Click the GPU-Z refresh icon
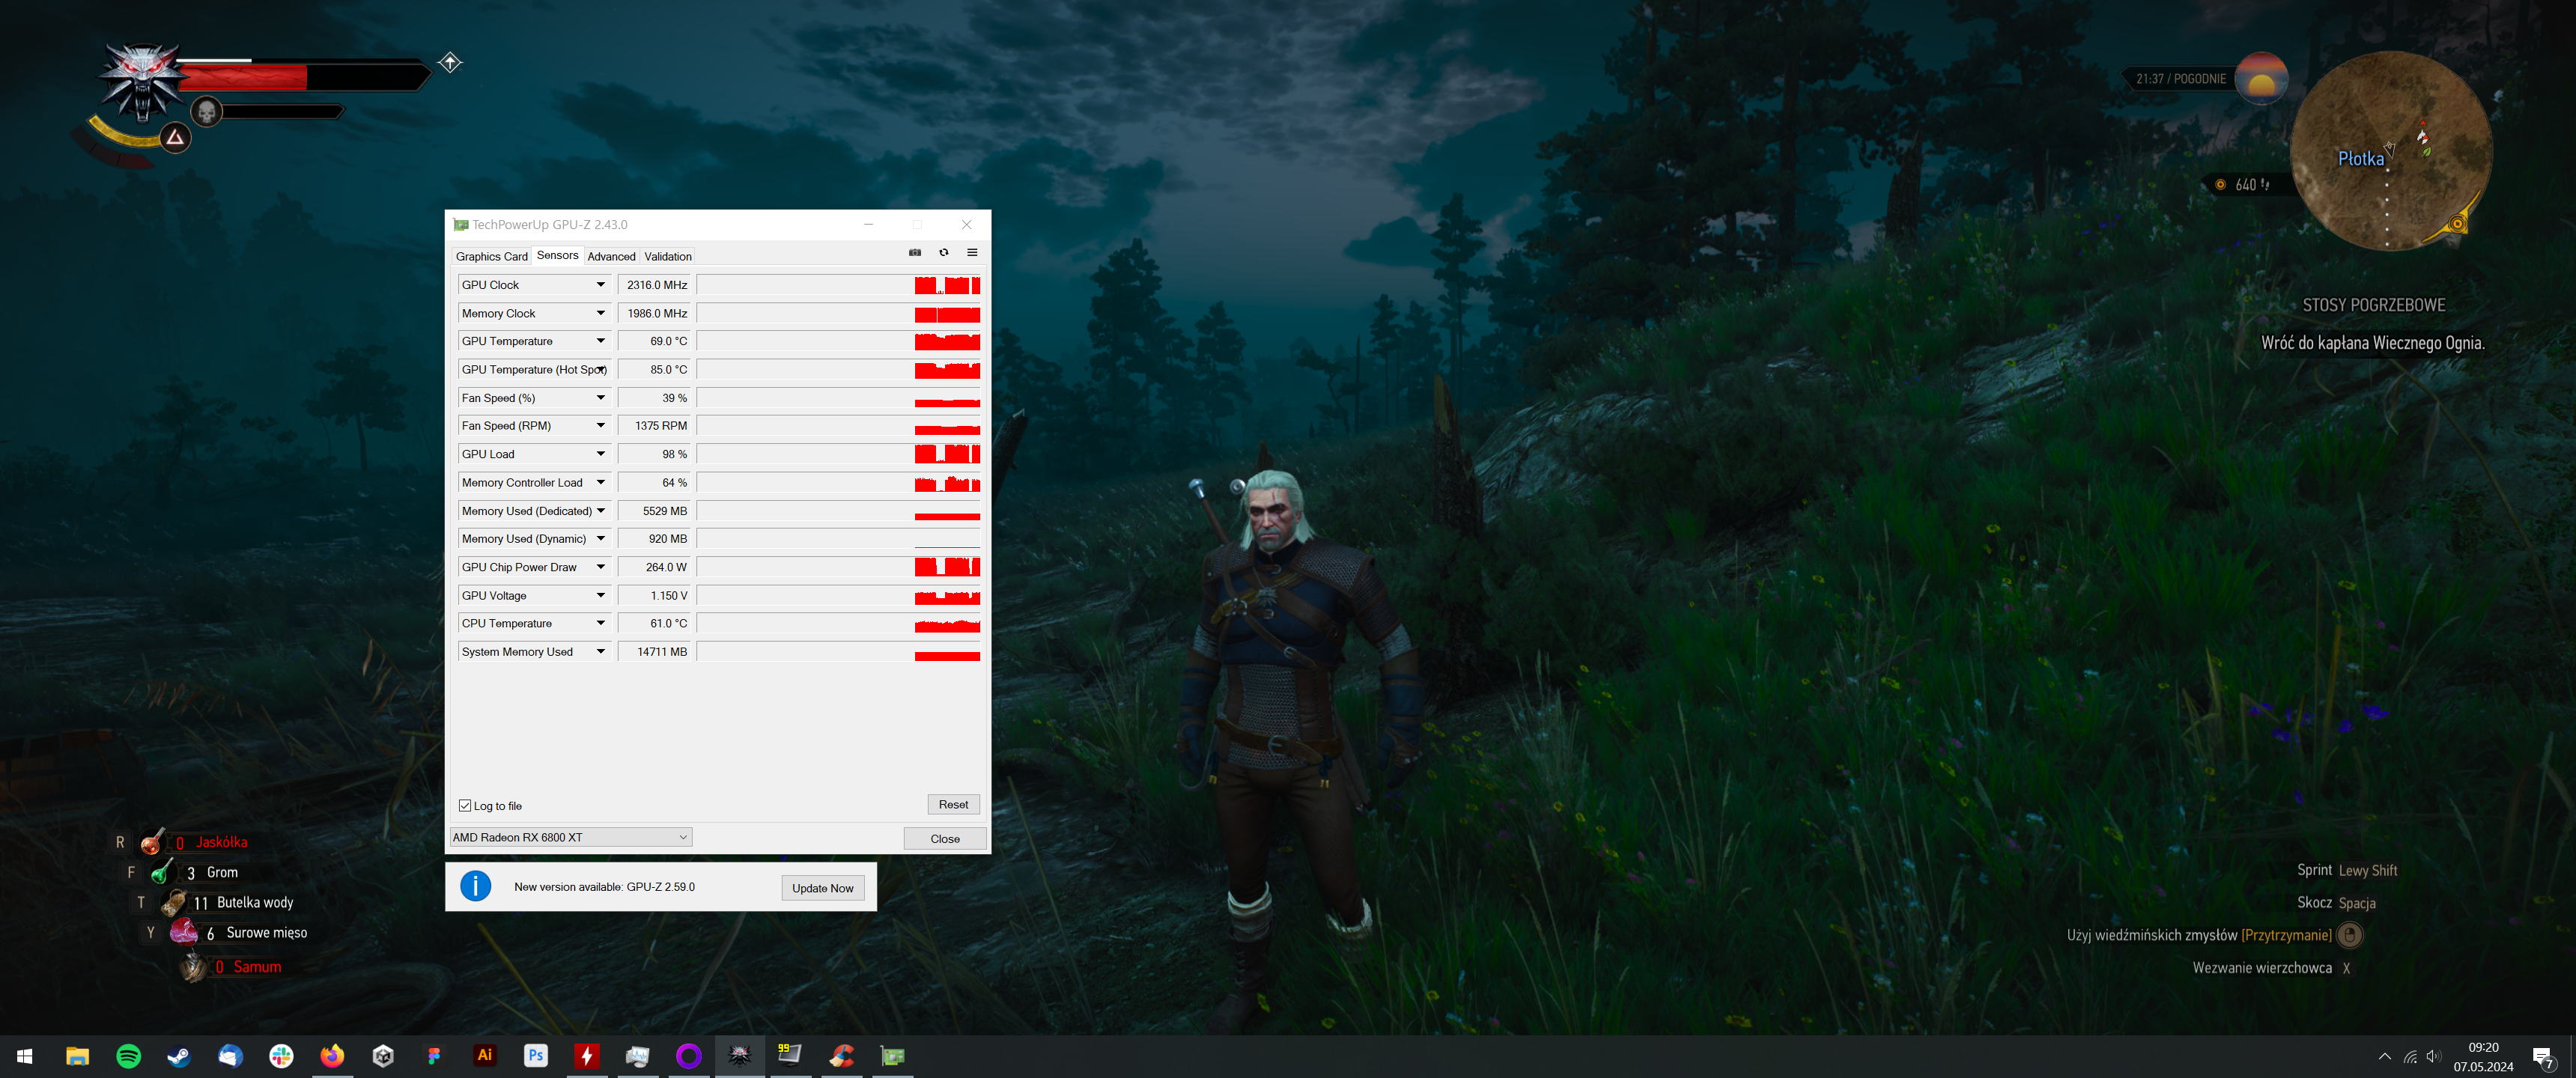The image size is (2576, 1078). pyautogui.click(x=943, y=253)
